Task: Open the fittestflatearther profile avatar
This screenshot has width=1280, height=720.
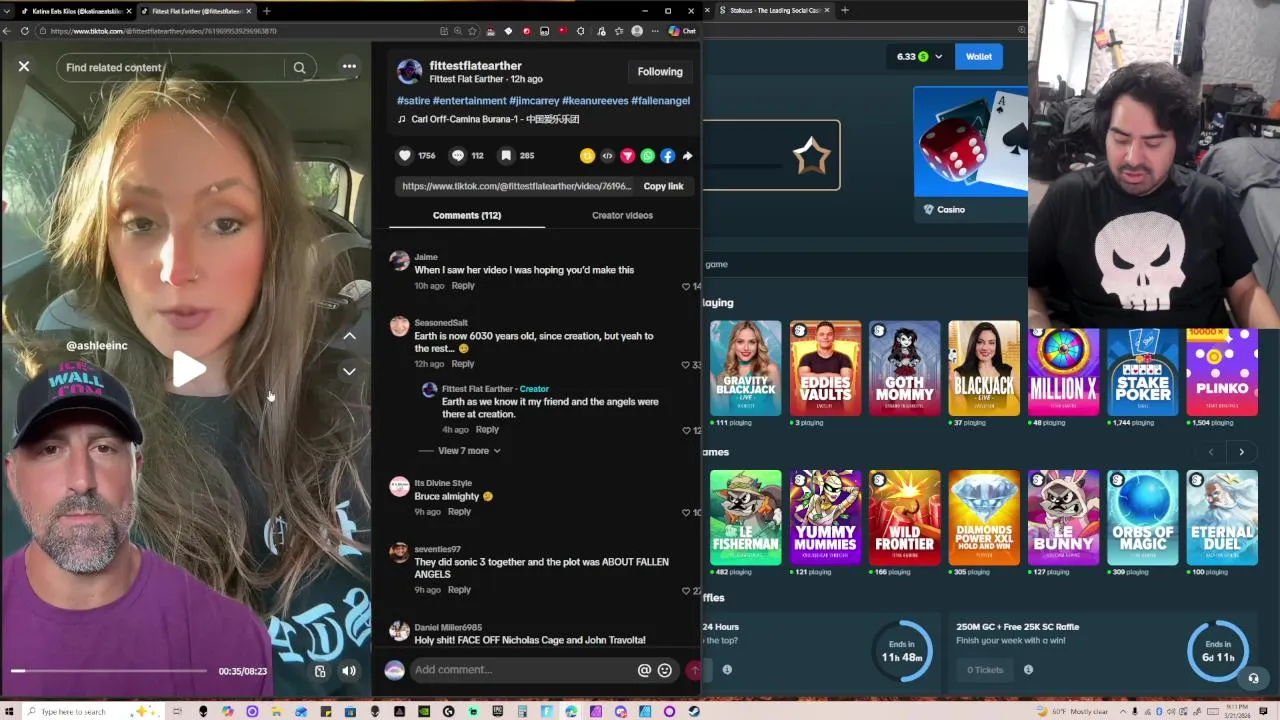Action: pyautogui.click(x=409, y=71)
